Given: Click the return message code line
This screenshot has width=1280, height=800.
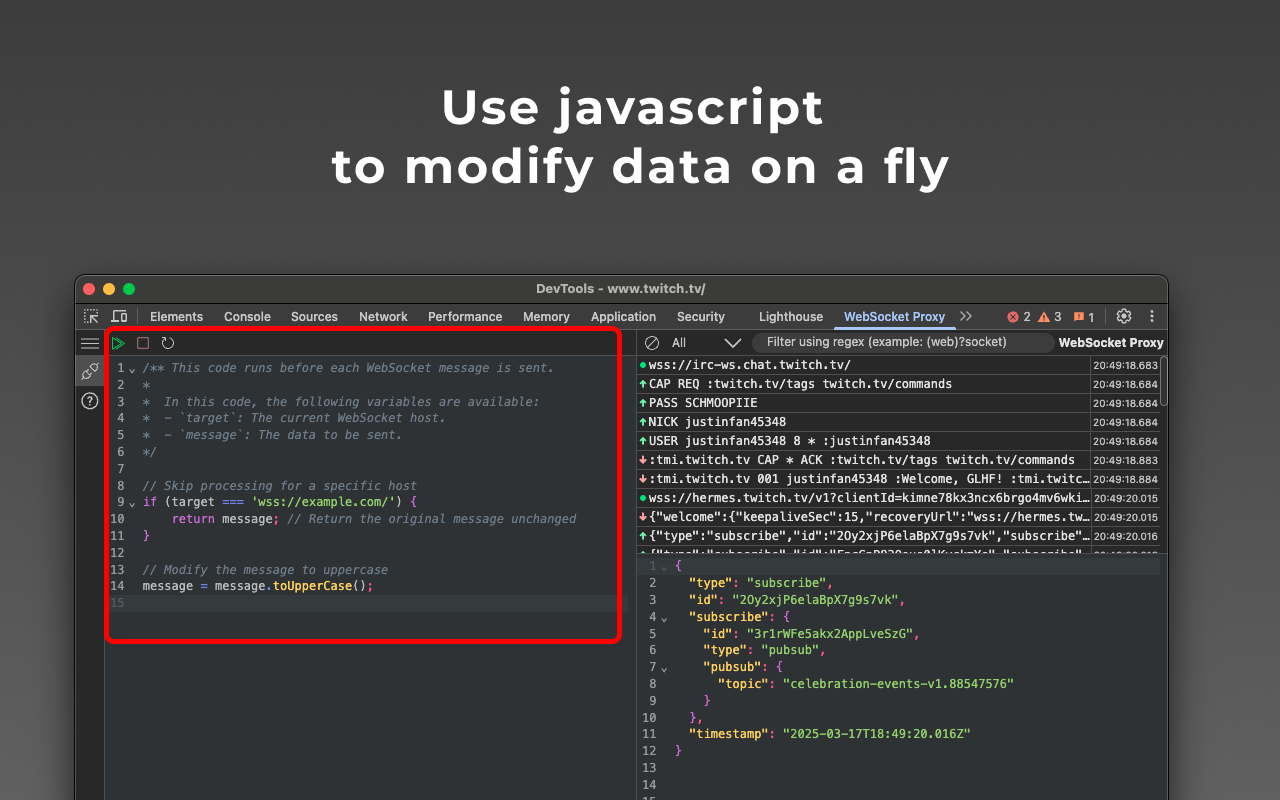Looking at the screenshot, I should [374, 519].
